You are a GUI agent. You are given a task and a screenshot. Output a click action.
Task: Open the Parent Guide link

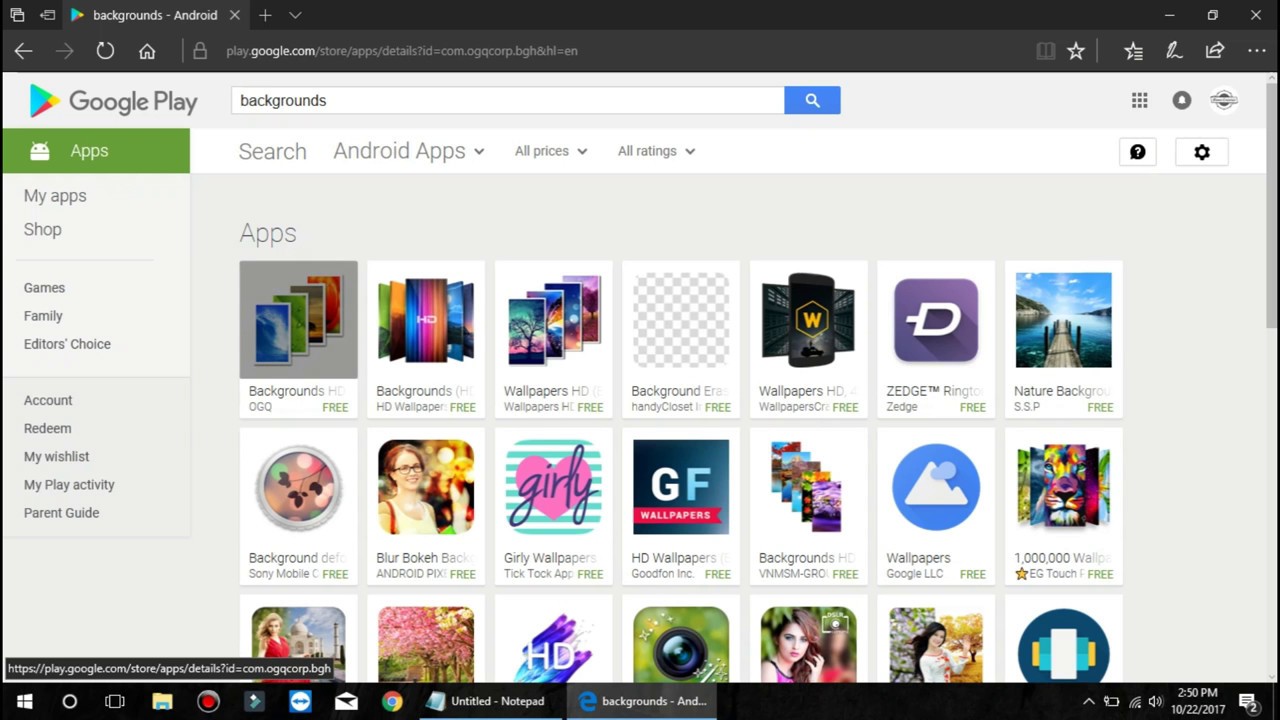tap(61, 513)
